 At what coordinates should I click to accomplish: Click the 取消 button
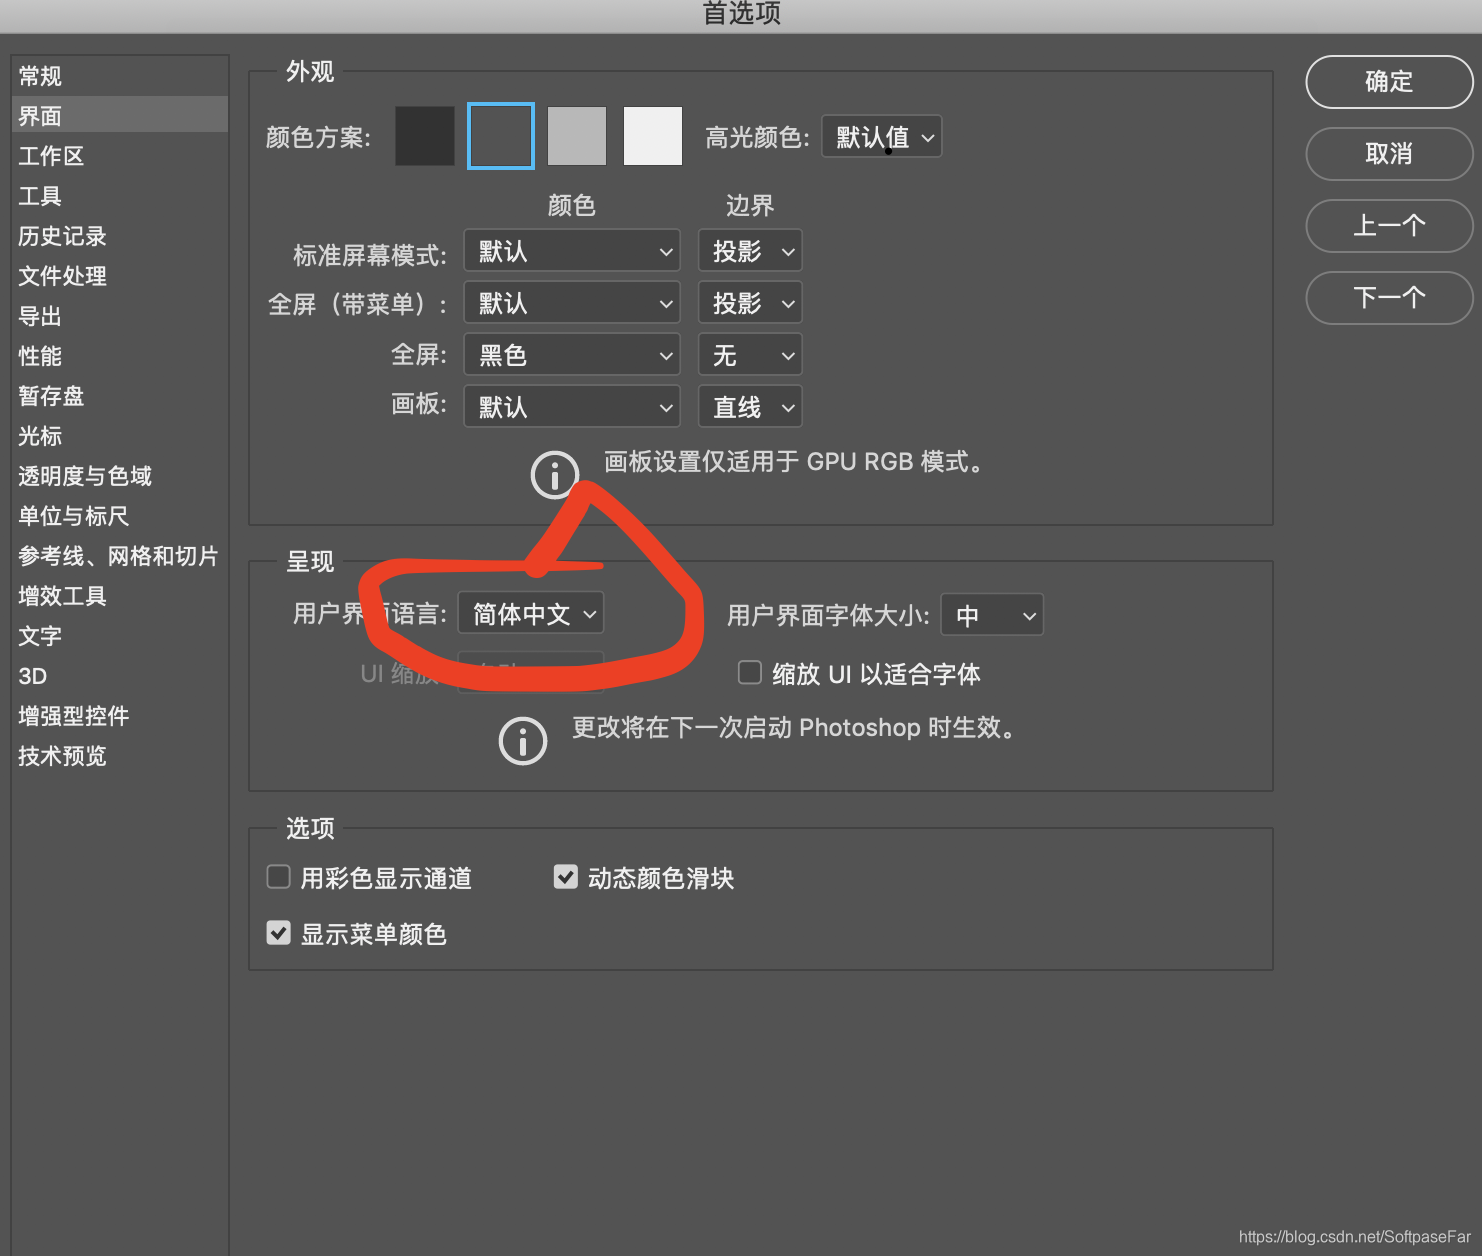pos(1389,154)
